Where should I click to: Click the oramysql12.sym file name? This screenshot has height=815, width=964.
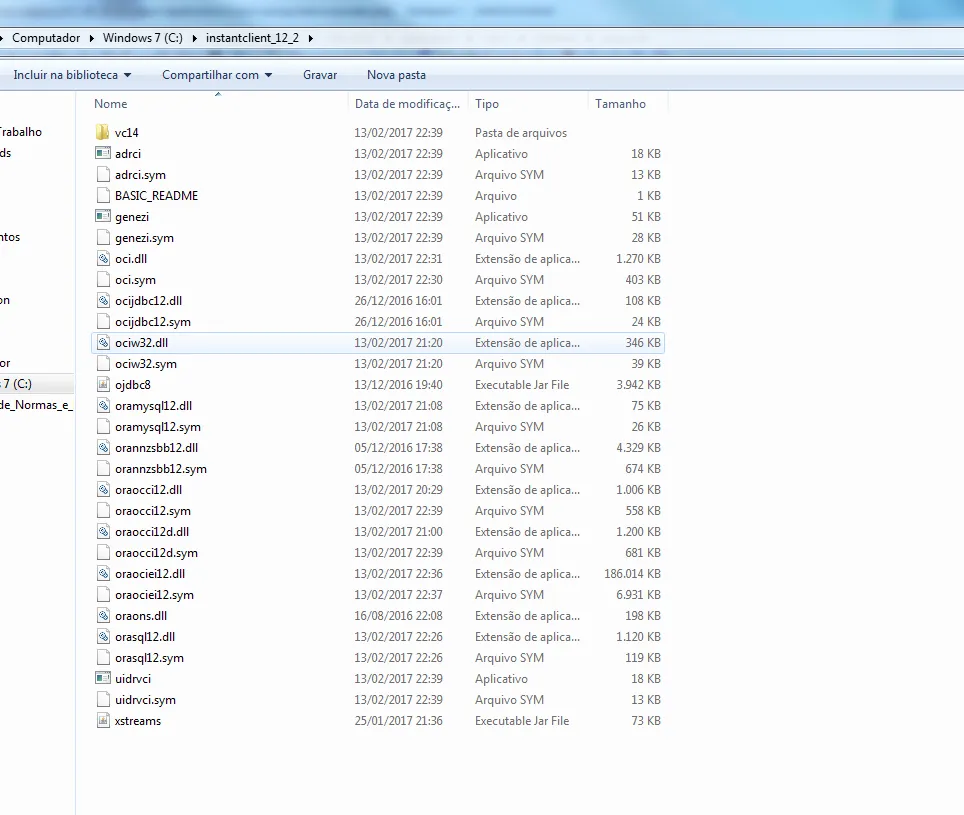(x=157, y=427)
